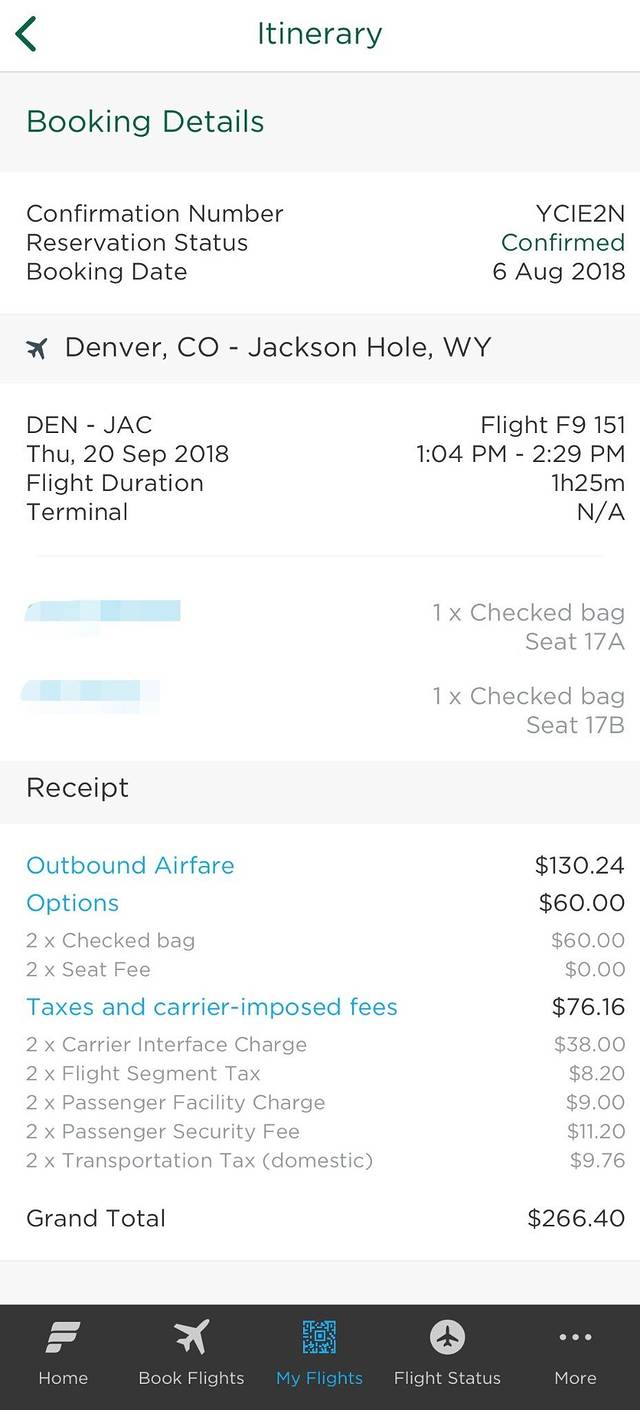The image size is (640, 1410).
Task: Tap the Booking Details header
Action: tap(145, 122)
